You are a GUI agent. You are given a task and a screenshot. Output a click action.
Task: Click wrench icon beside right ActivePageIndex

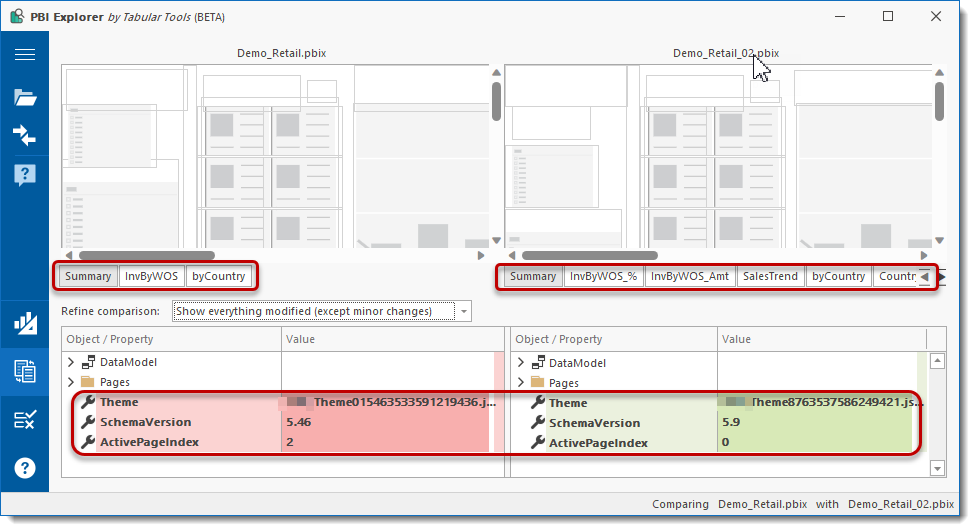click(x=538, y=442)
